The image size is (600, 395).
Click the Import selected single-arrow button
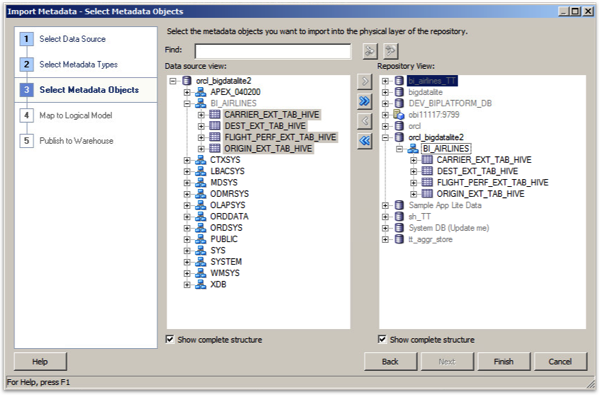(x=365, y=81)
